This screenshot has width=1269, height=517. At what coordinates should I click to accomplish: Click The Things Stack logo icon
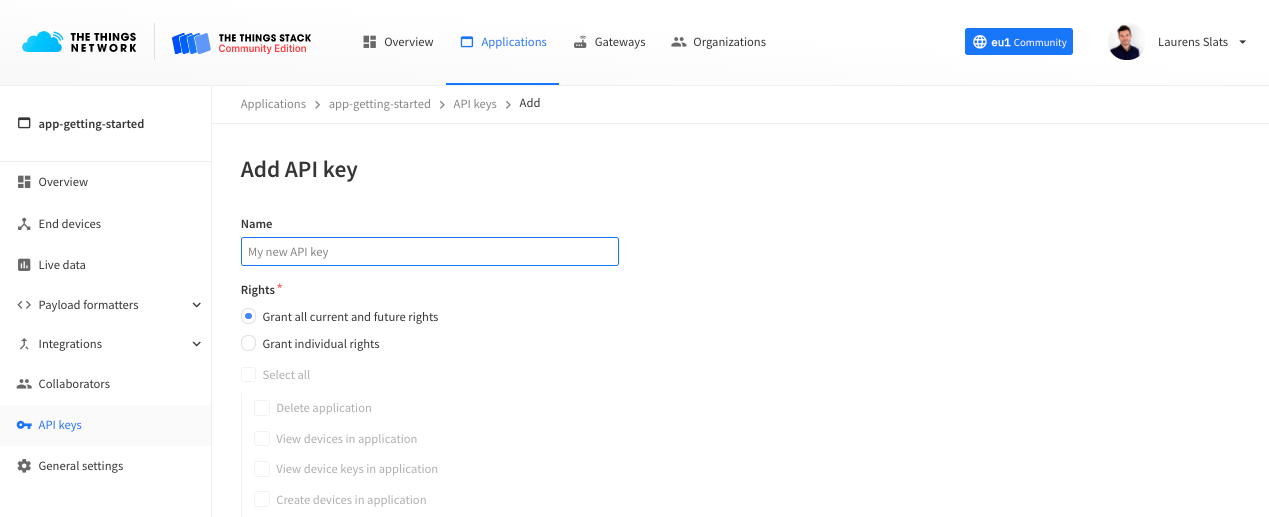[x=191, y=43]
